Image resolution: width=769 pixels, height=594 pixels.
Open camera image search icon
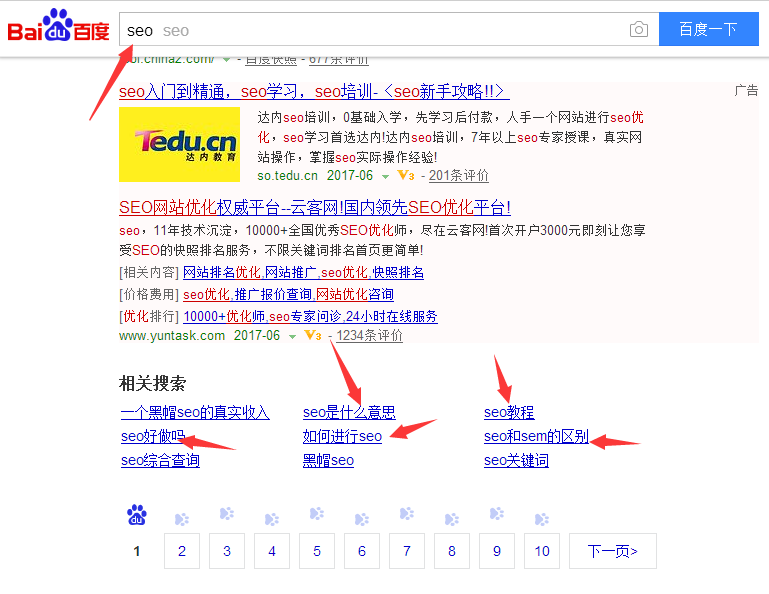click(638, 30)
